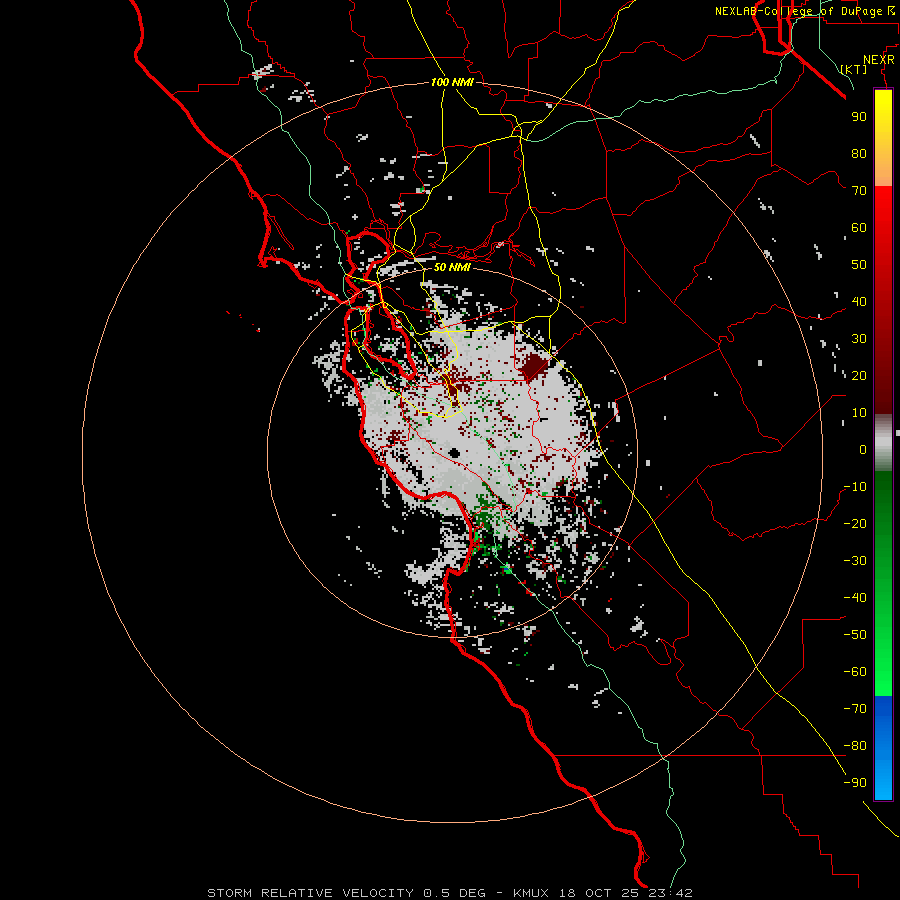Click the "100 NMI" range ring label

pos(452,82)
